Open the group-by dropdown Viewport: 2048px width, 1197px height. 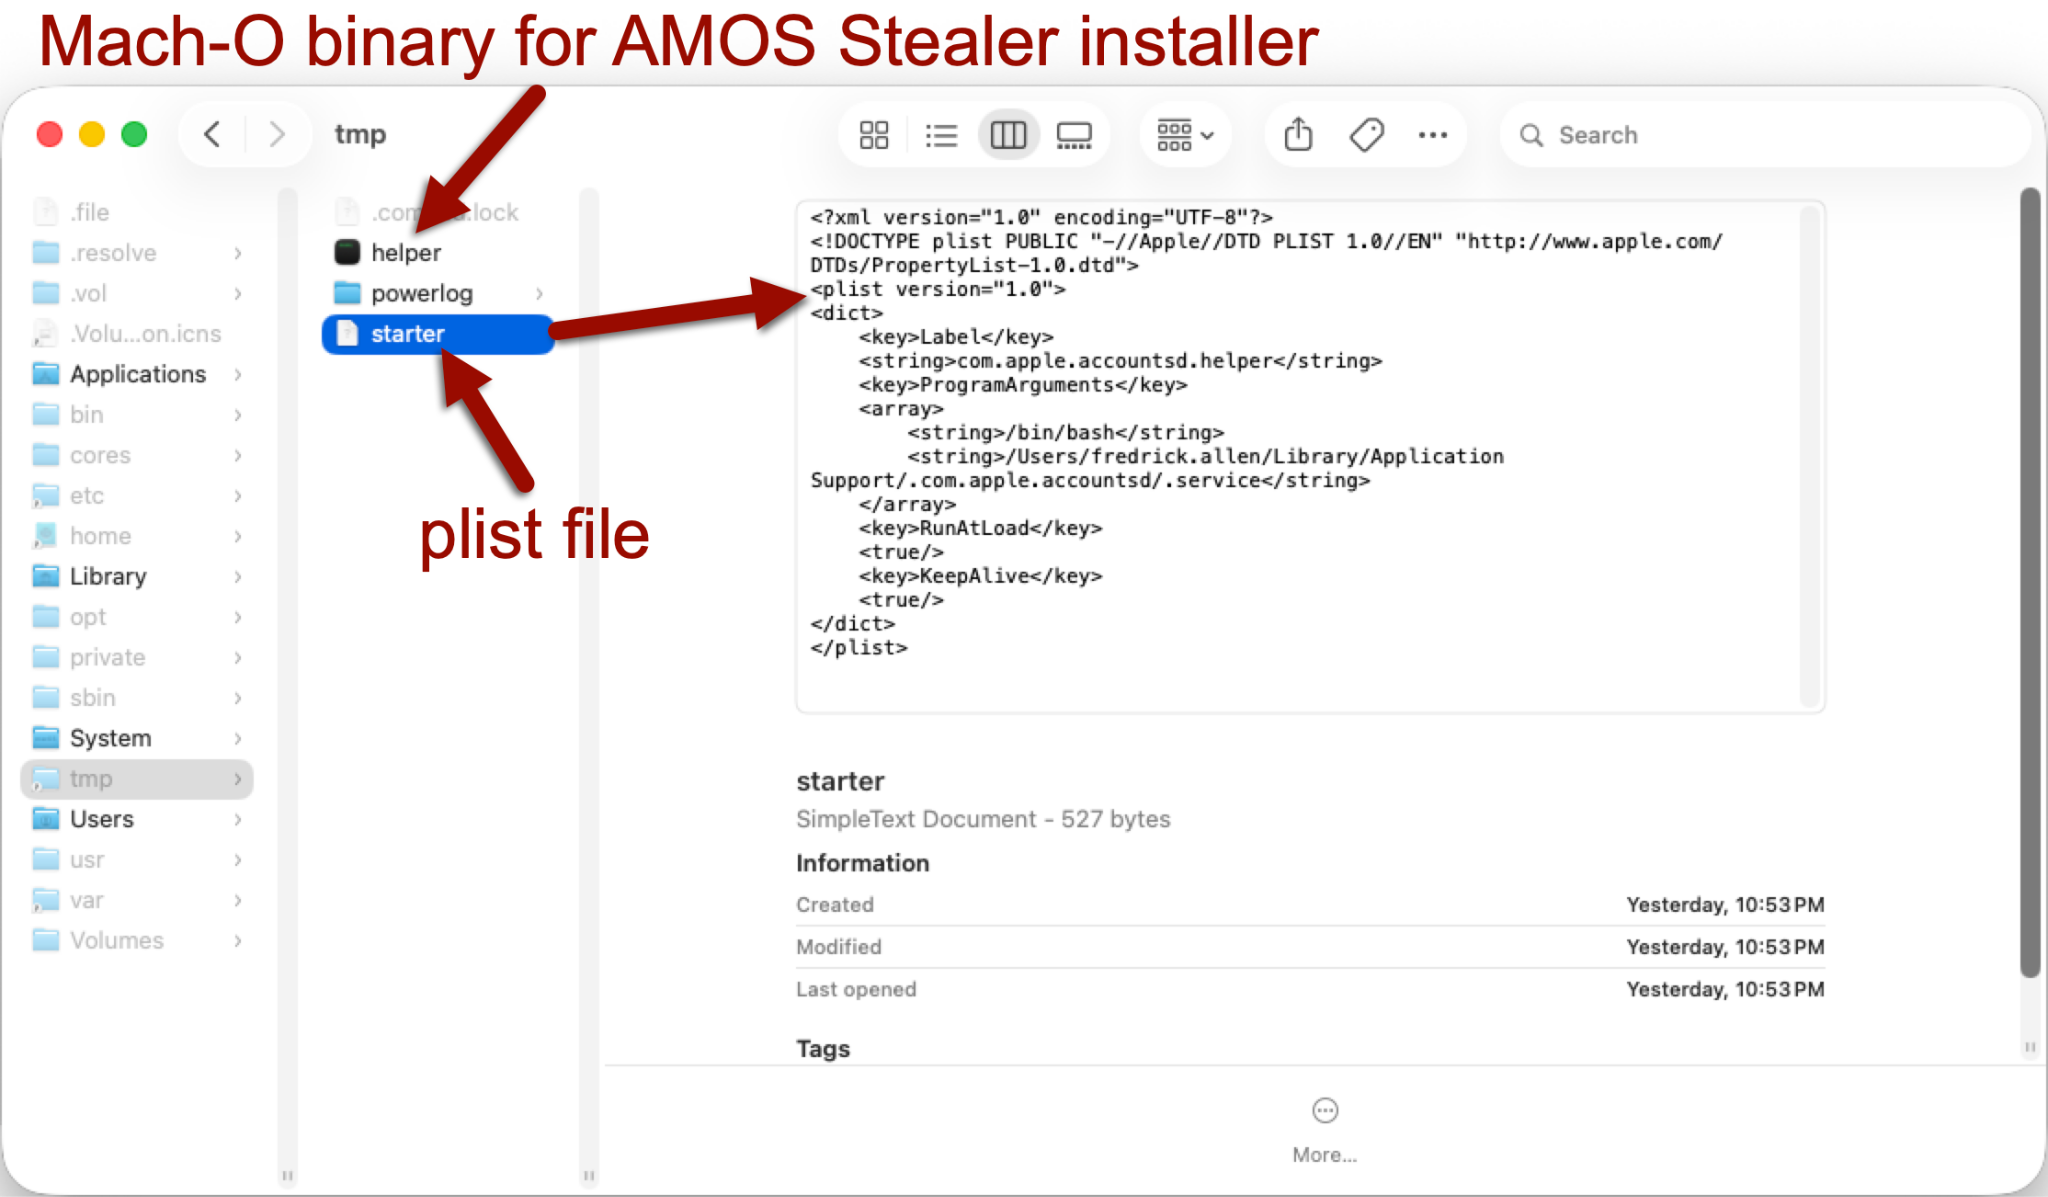1185,135
